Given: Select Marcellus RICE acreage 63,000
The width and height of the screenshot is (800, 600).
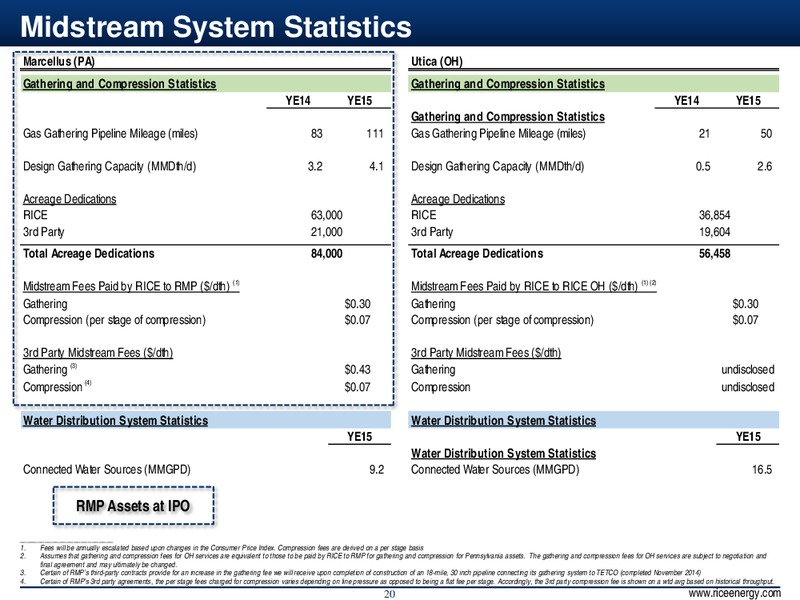Looking at the screenshot, I should click(x=327, y=215).
